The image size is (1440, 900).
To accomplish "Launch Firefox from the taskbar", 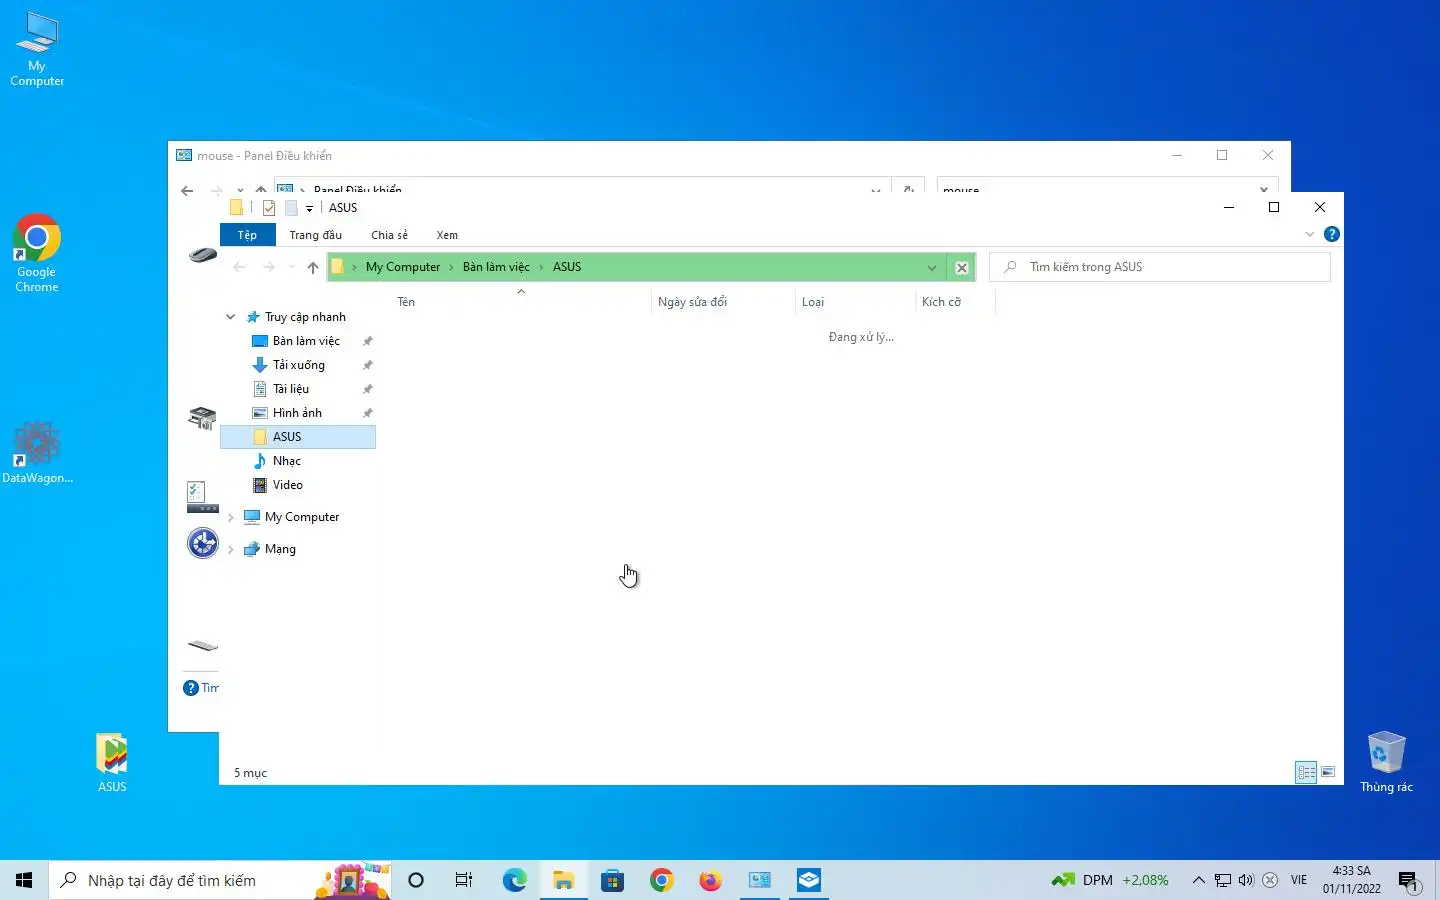I will [x=710, y=880].
